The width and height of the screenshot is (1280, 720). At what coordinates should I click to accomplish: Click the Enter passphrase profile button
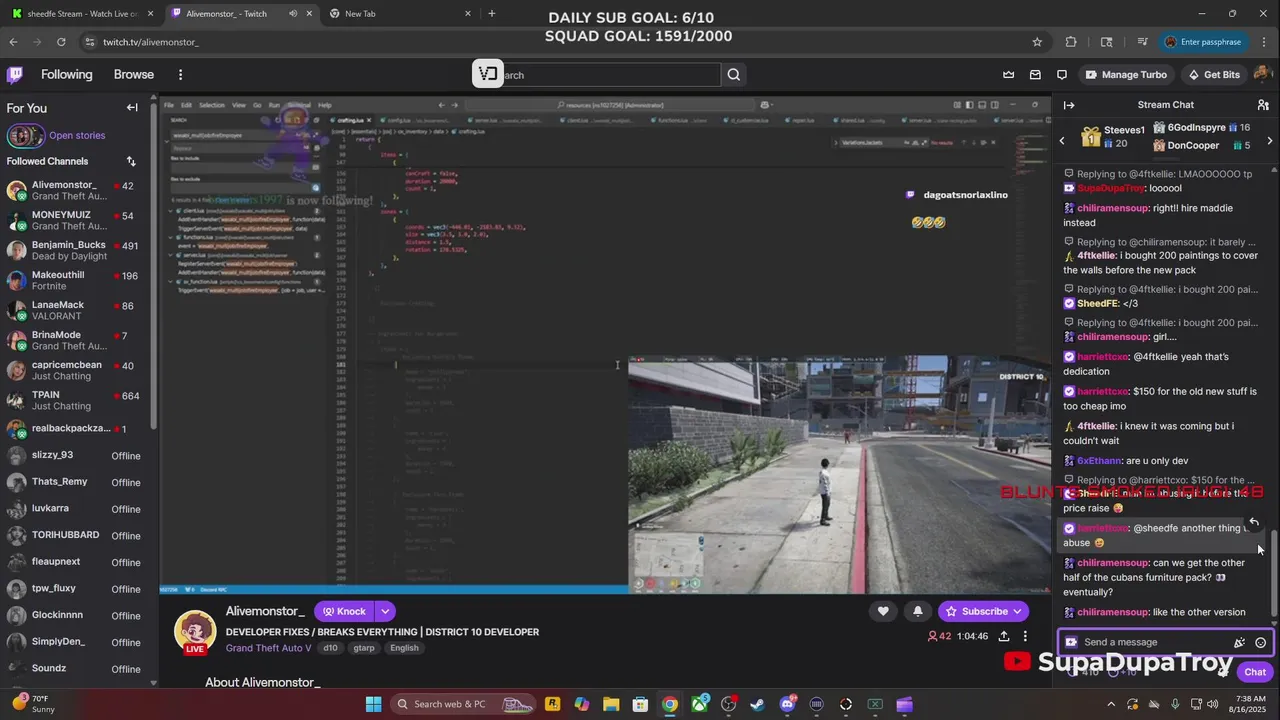point(1202,42)
